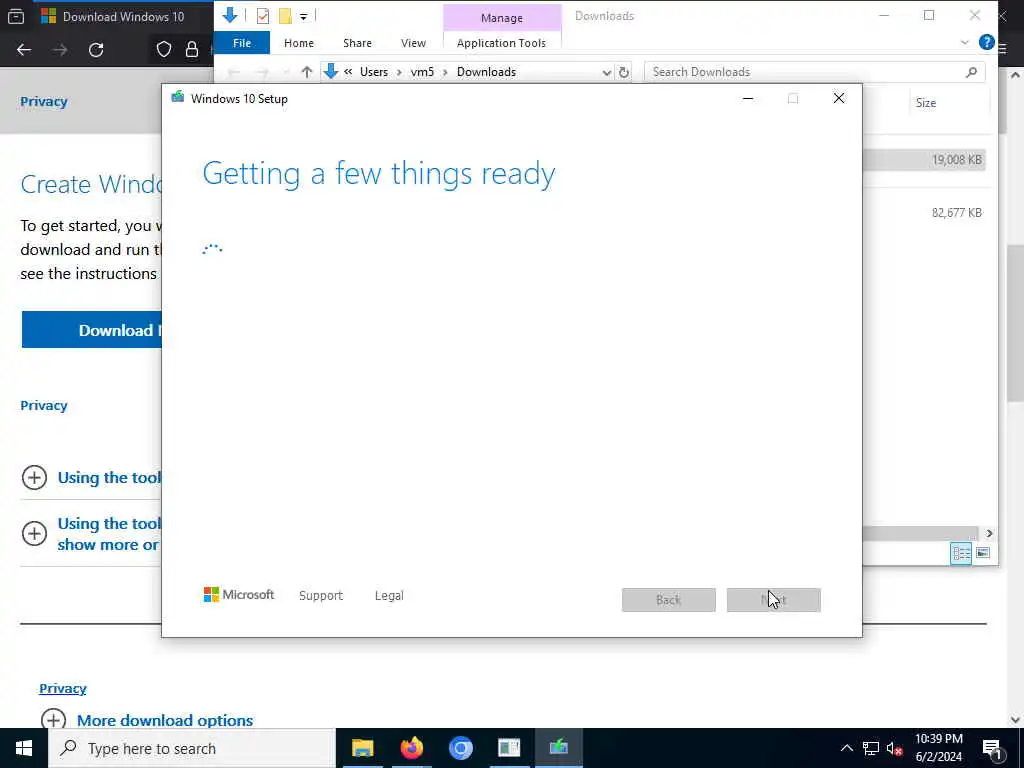
Task: Open Firefox from the taskbar
Action: click(x=411, y=748)
